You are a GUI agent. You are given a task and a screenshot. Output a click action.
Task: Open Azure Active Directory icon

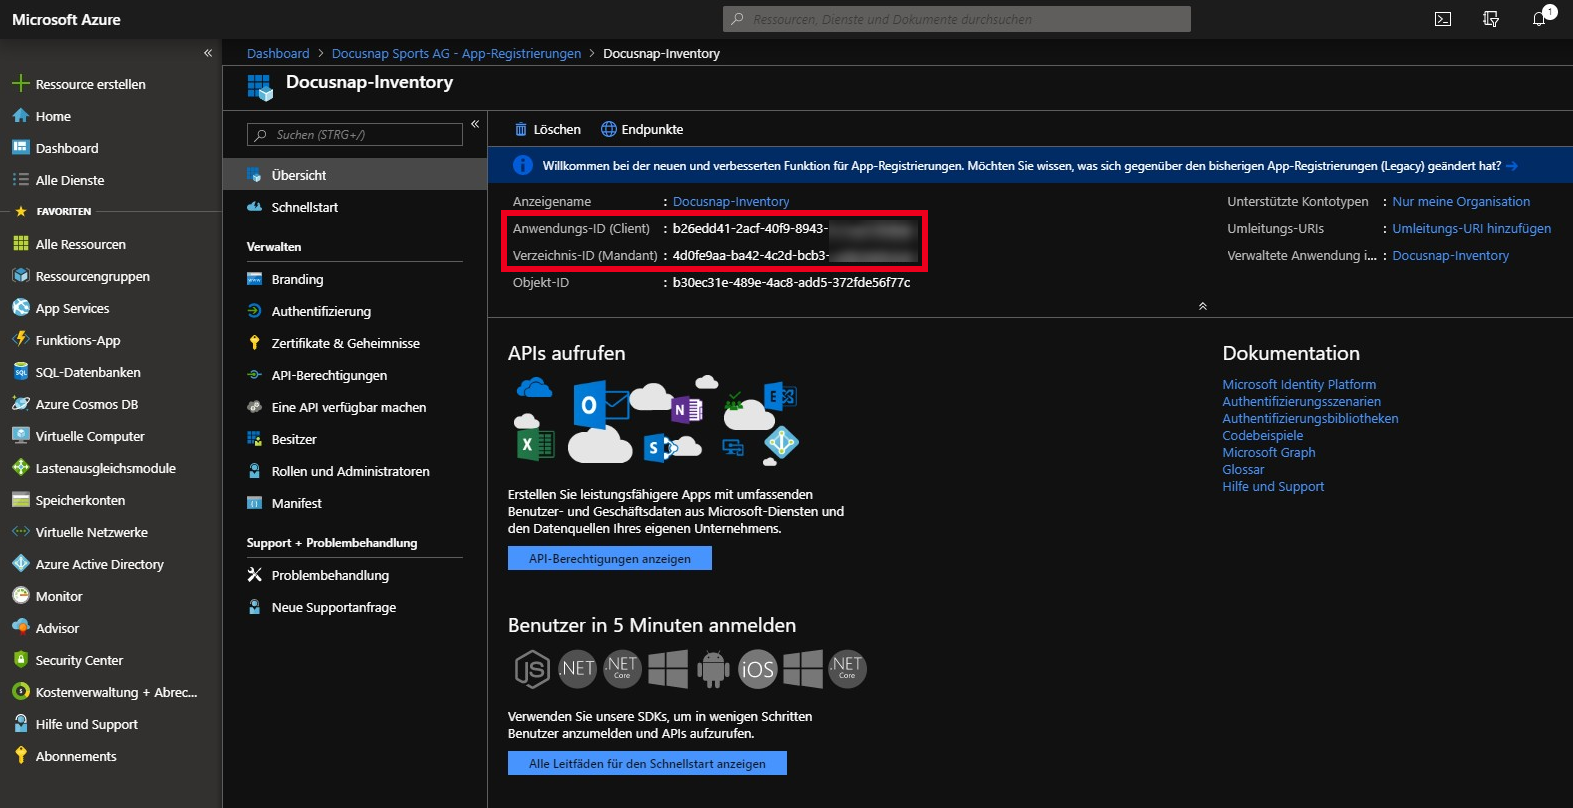tap(20, 564)
